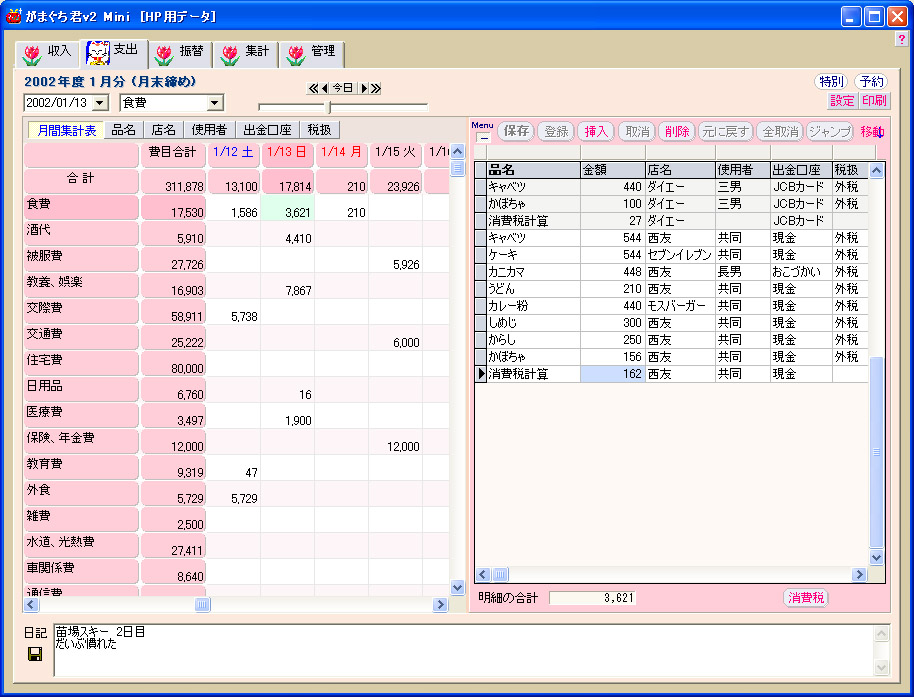Jump back with the double-left arrow button
The height and width of the screenshot is (697, 914).
pos(312,88)
